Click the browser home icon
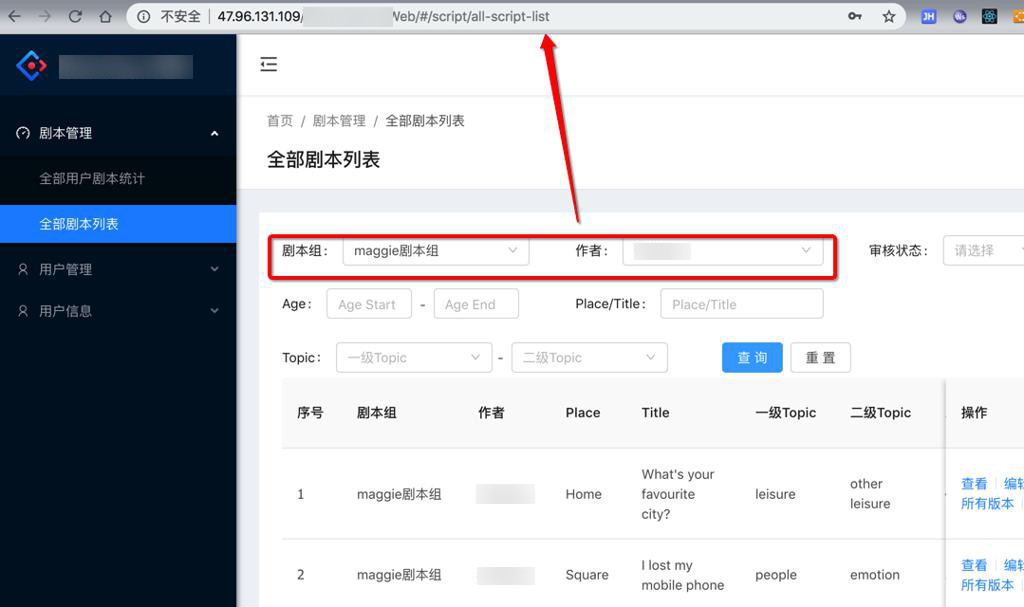 pos(105,16)
